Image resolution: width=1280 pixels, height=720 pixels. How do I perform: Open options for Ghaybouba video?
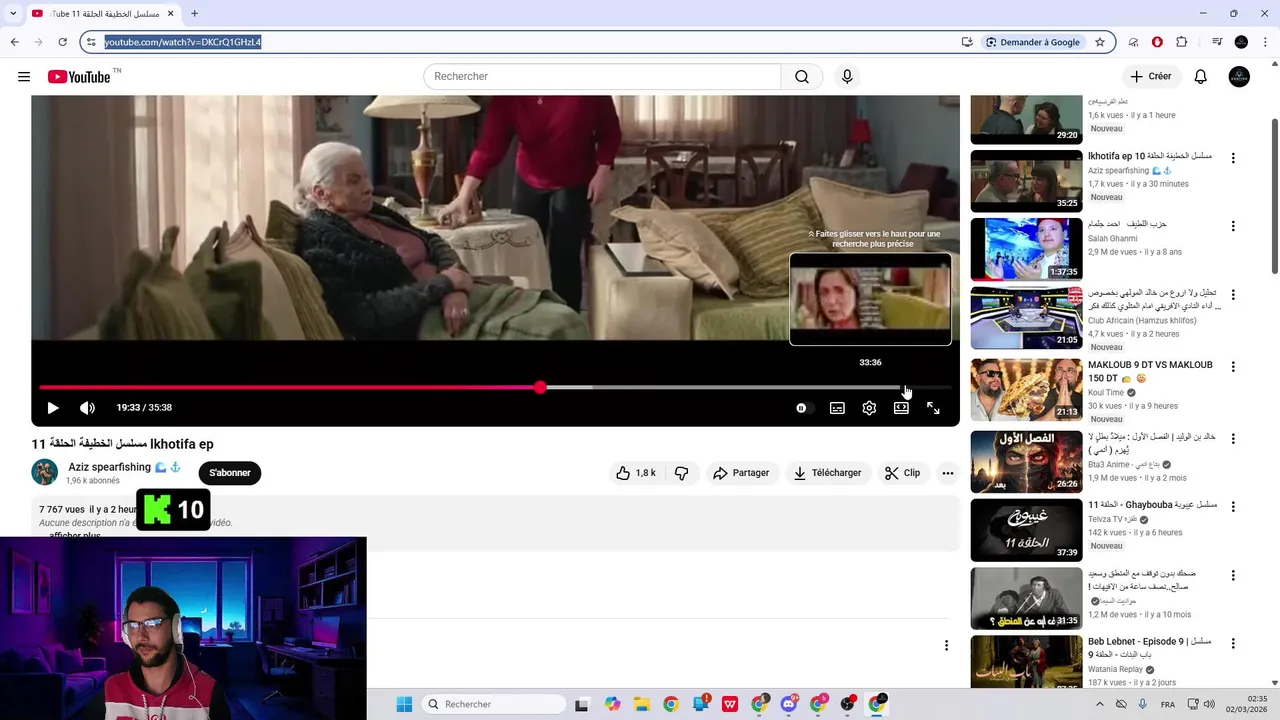click(x=1233, y=507)
